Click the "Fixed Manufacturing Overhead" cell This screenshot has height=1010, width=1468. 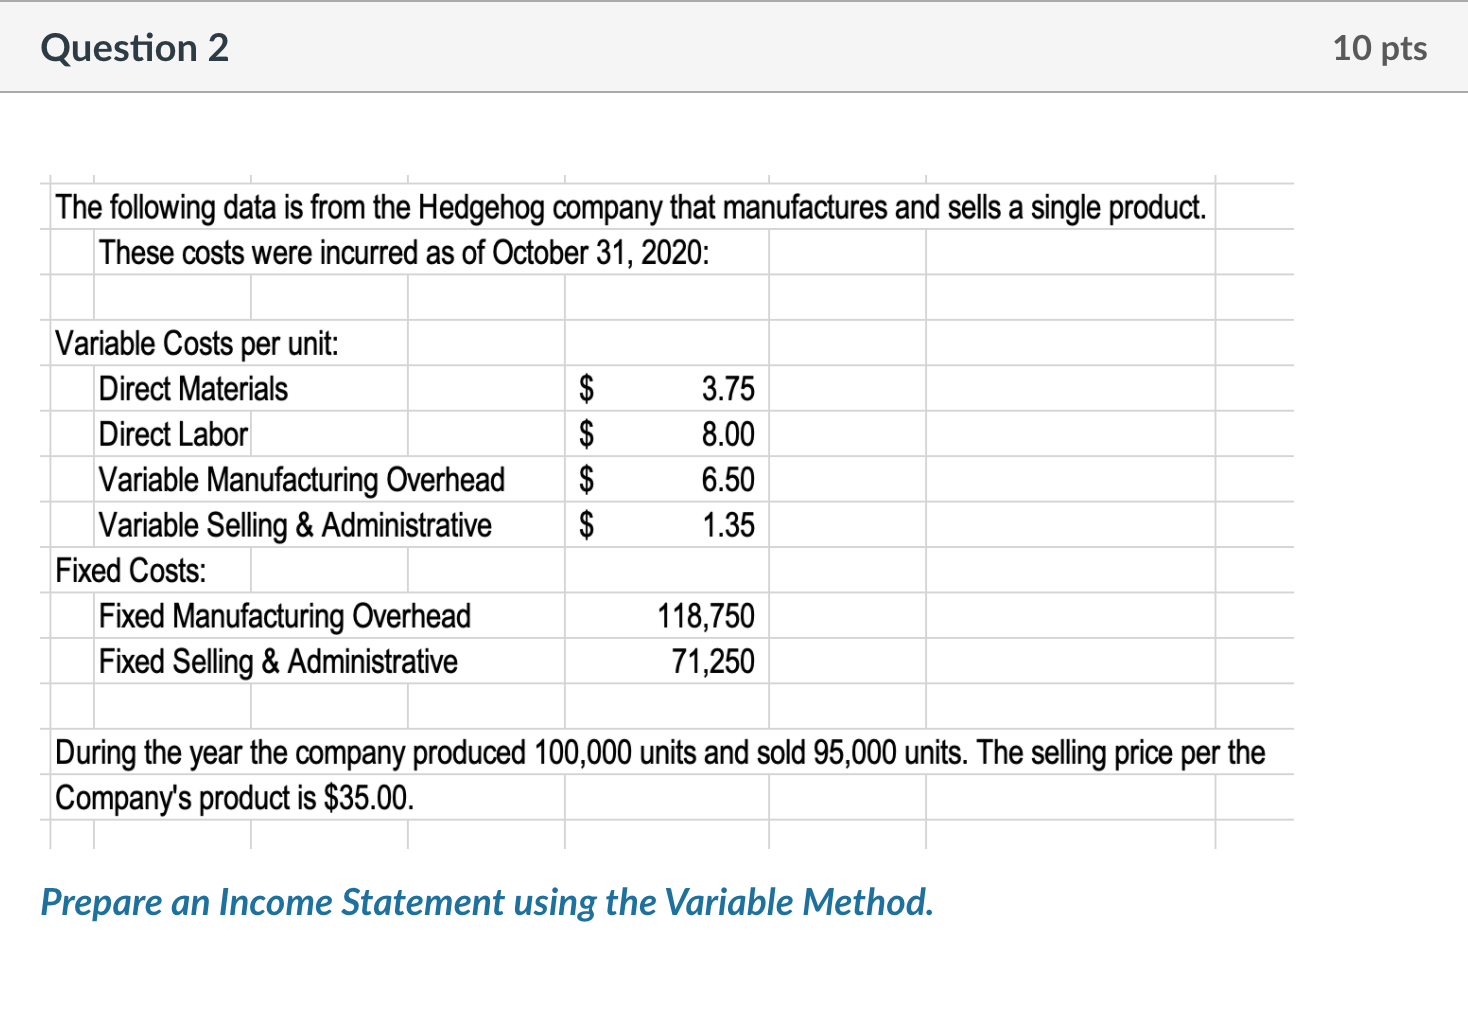coord(285,616)
